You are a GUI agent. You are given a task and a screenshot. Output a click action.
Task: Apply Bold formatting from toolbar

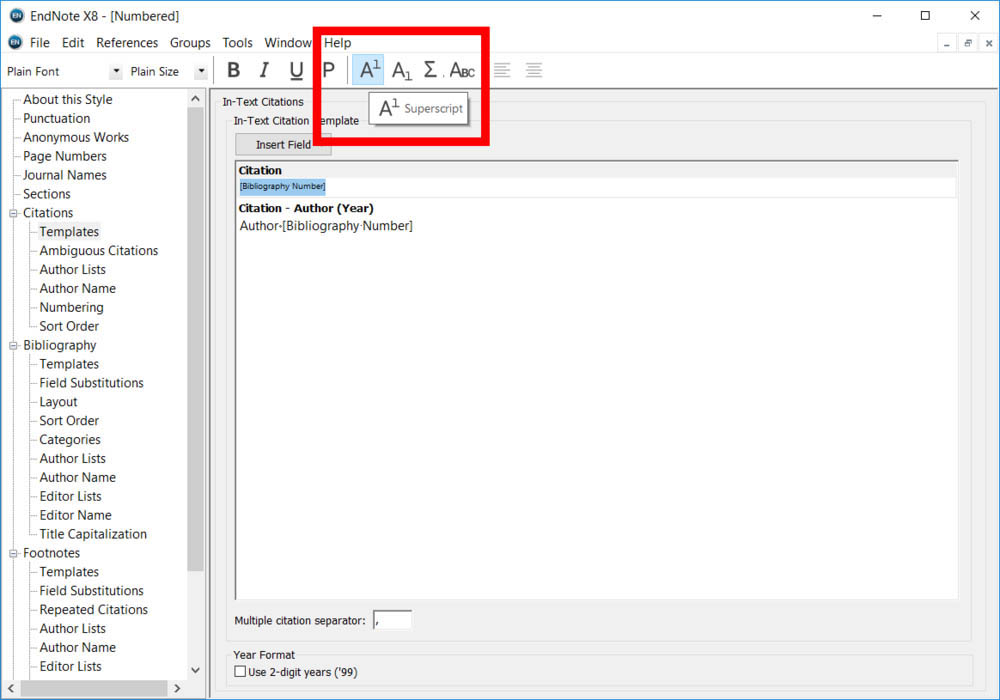tap(234, 70)
